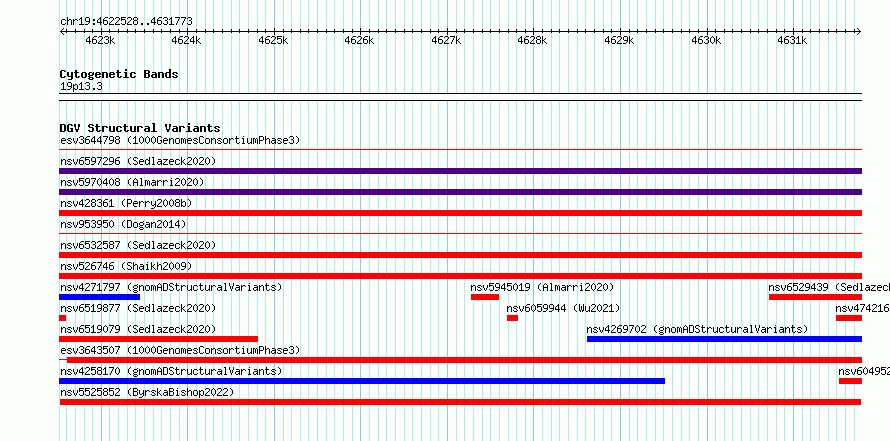Click the 4626k ruler tick label

coord(359,41)
